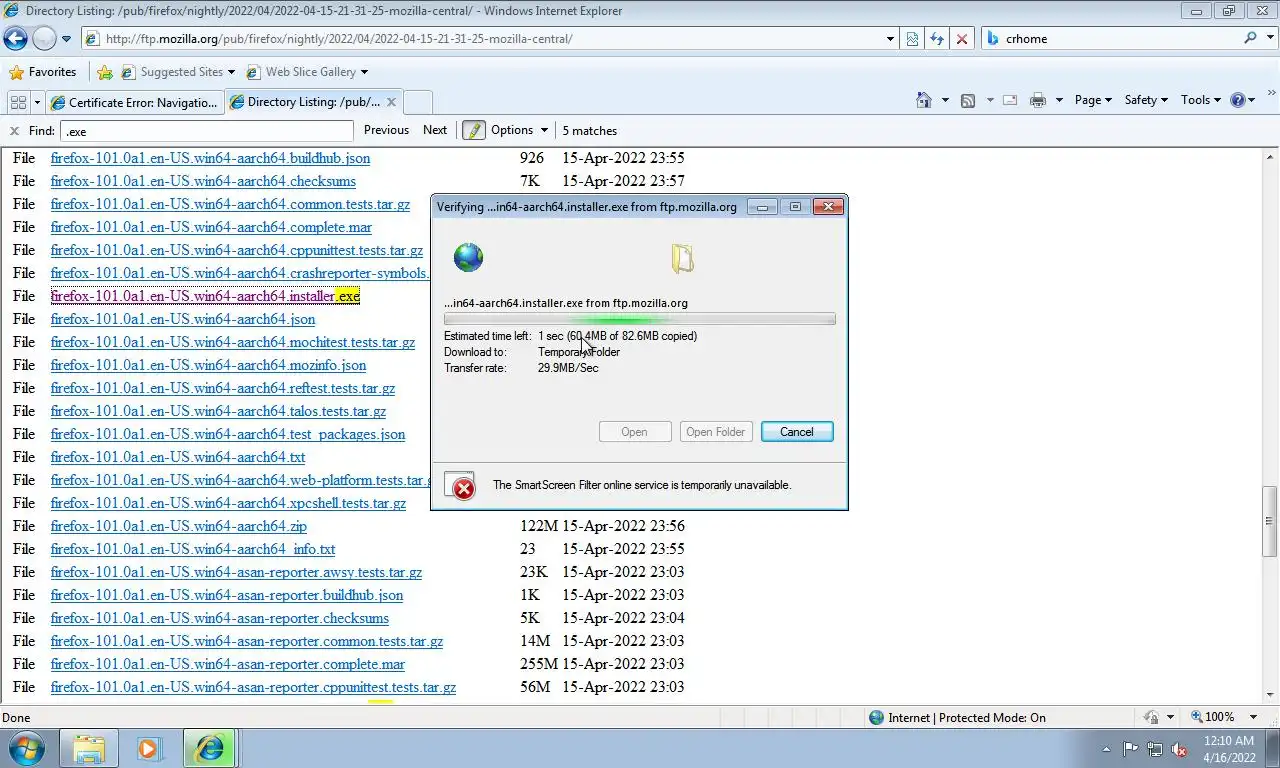Image resolution: width=1280 pixels, height=768 pixels.
Task: Open the Tools menu
Action: (x=1200, y=100)
